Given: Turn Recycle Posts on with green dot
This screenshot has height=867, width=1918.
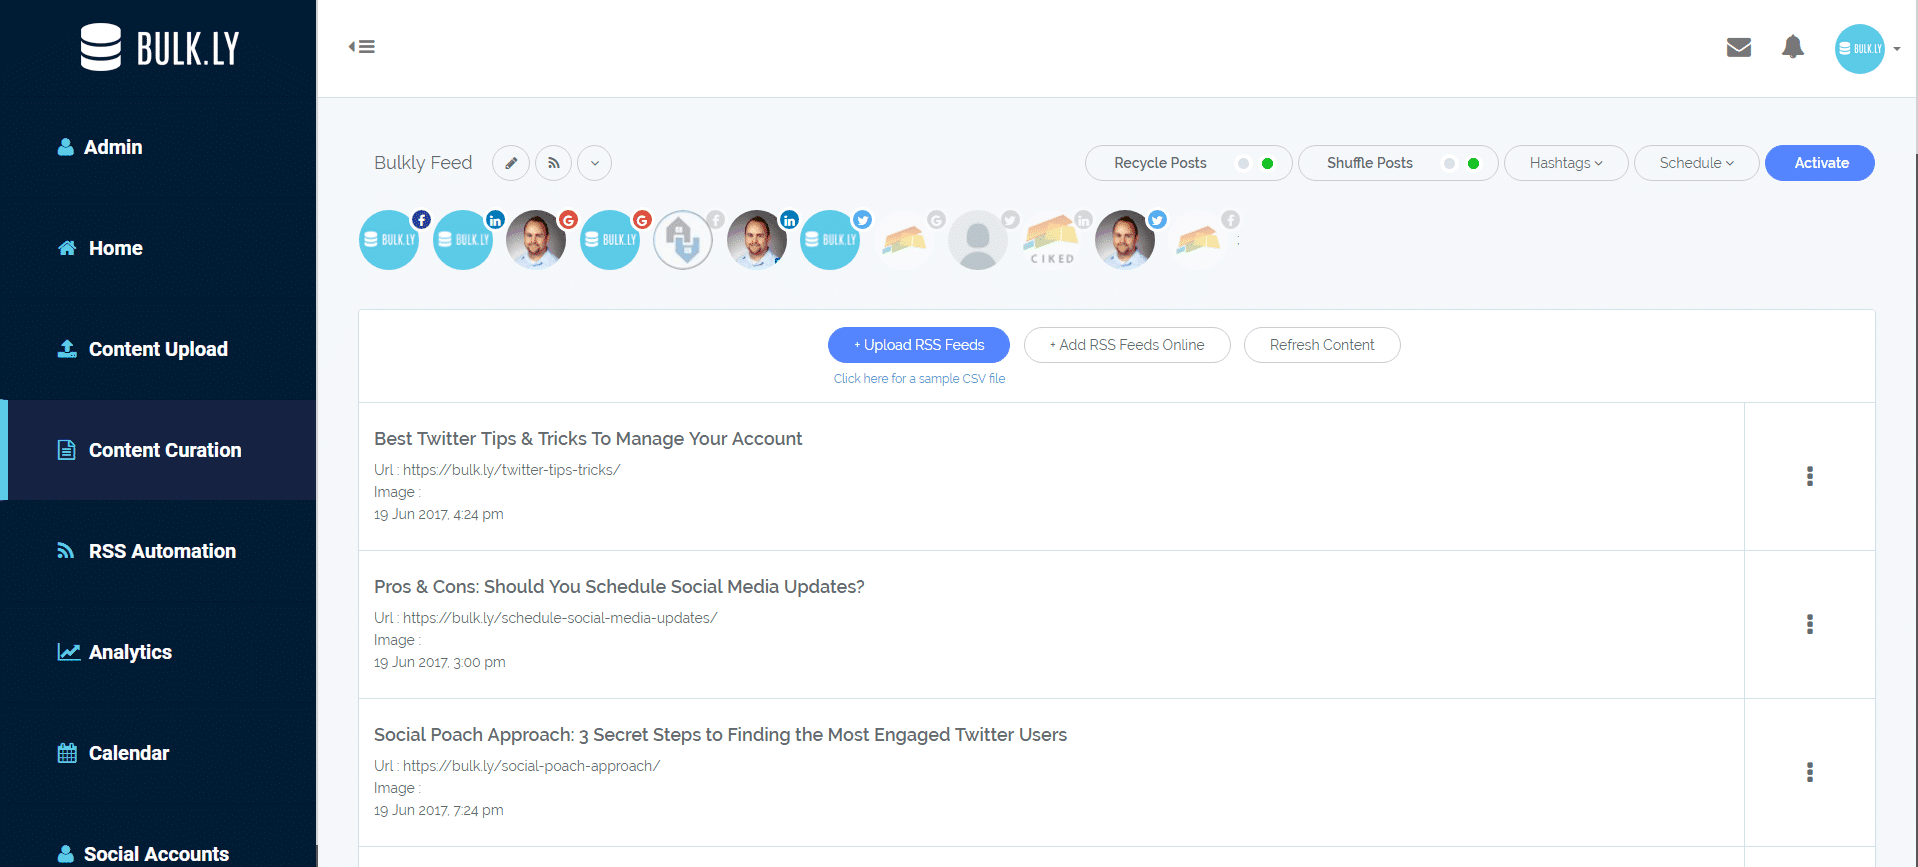Looking at the screenshot, I should (x=1267, y=163).
